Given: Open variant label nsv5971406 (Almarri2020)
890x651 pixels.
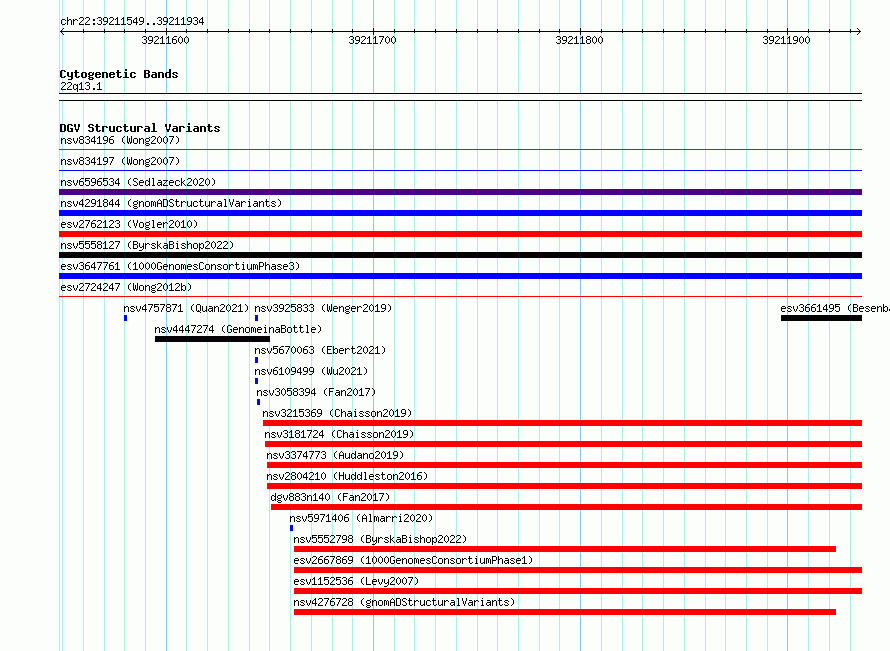Looking at the screenshot, I should click(x=361, y=518).
